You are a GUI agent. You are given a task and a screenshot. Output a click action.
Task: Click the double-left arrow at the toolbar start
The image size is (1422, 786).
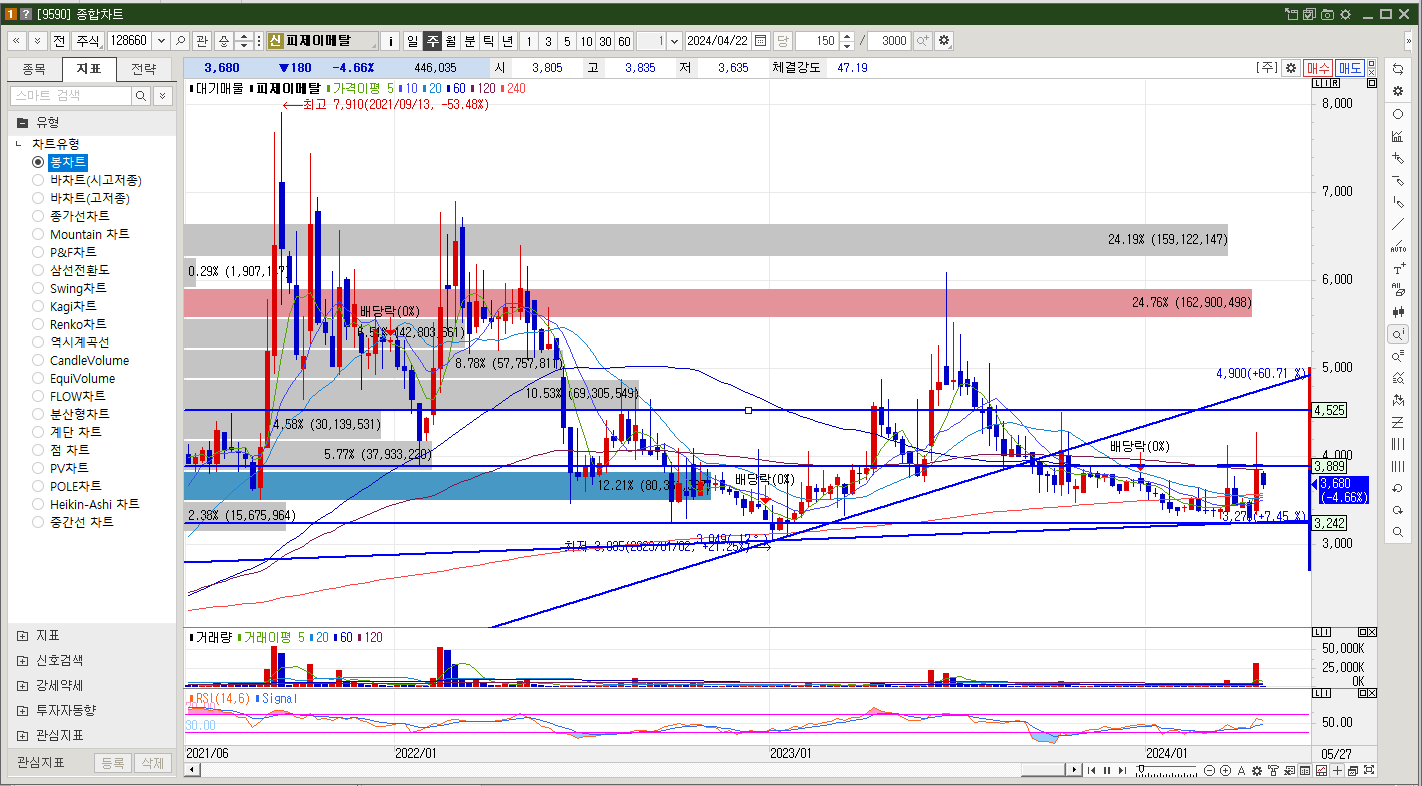(x=16, y=41)
